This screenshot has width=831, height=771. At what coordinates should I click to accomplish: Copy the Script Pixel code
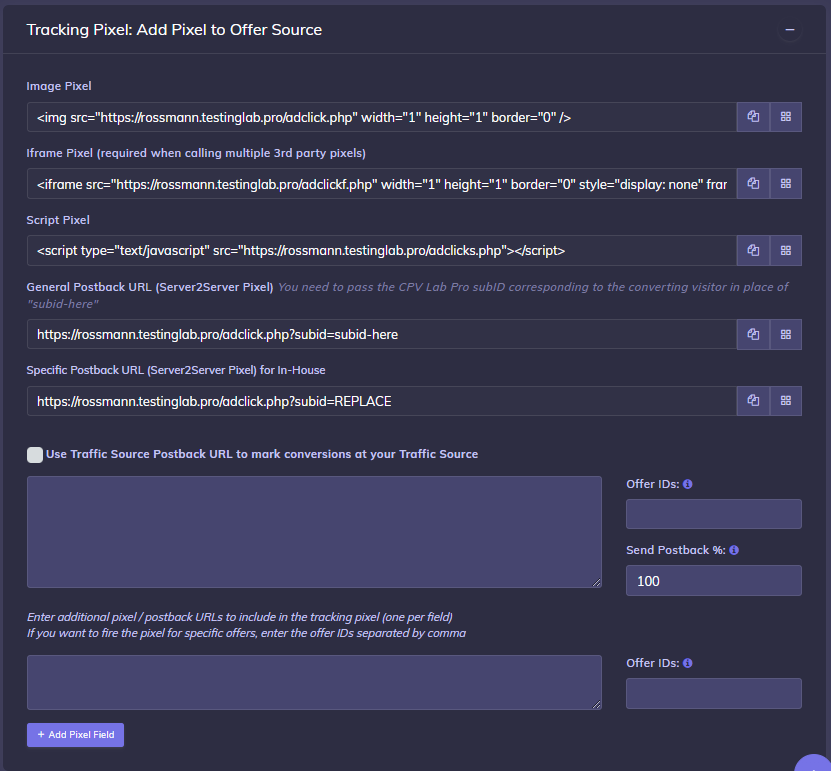[x=754, y=250]
